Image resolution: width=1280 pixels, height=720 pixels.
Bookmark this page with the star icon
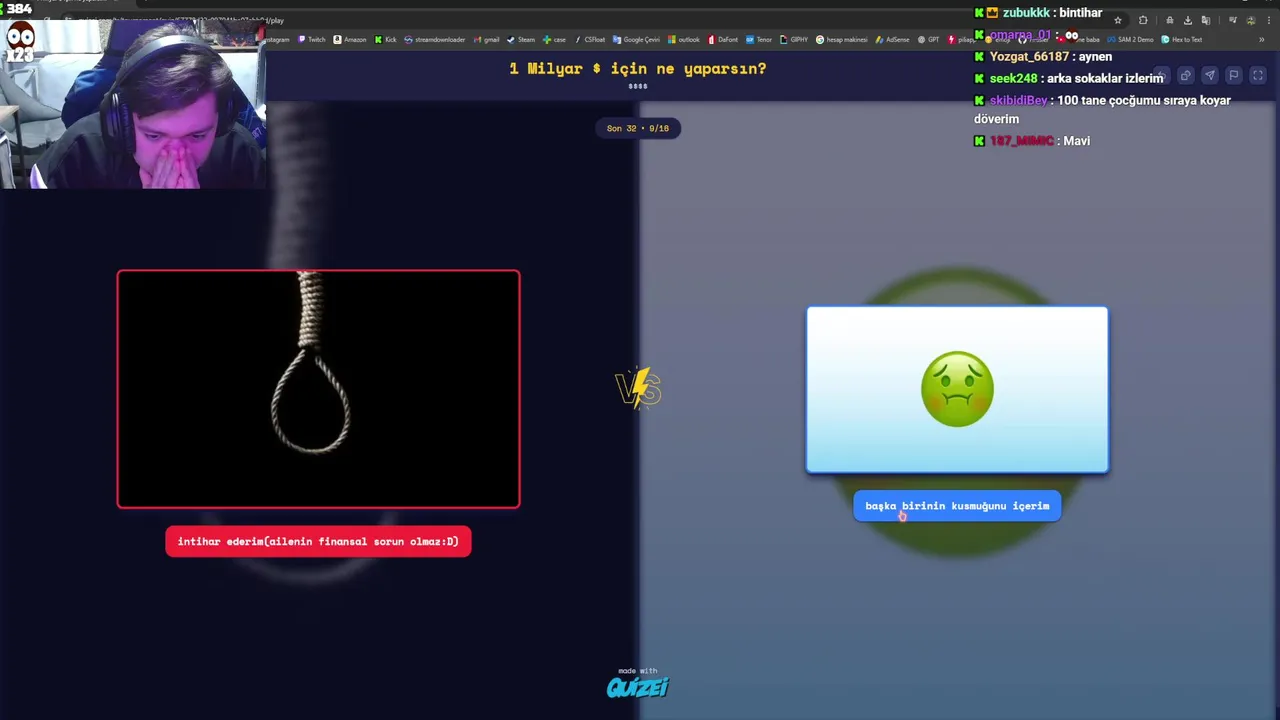click(1117, 20)
